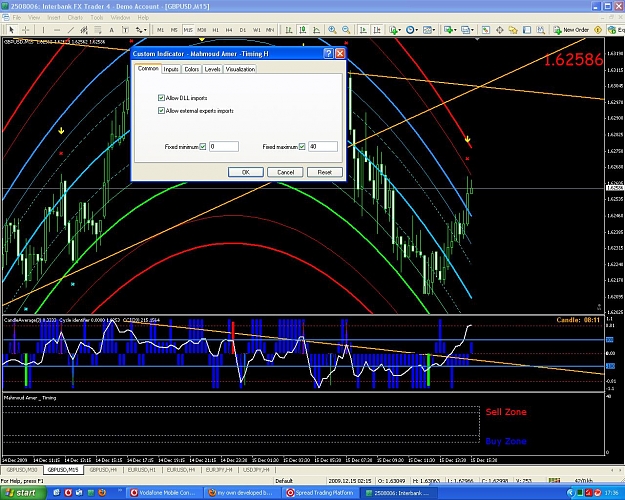Switch to candlestick chart display
The image size is (625, 500).
(303, 30)
